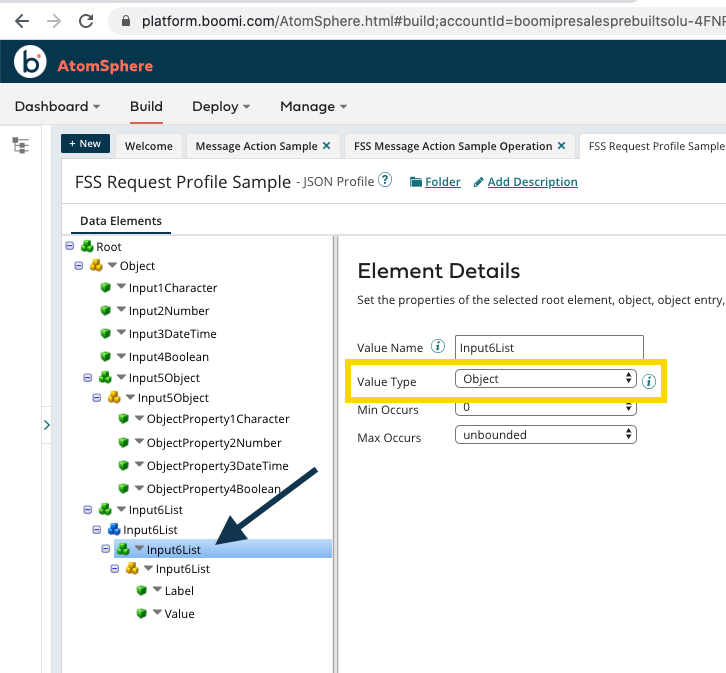Click the Boomi AtomSphere logo icon
Screen dimensions: 726x673
click(31, 64)
